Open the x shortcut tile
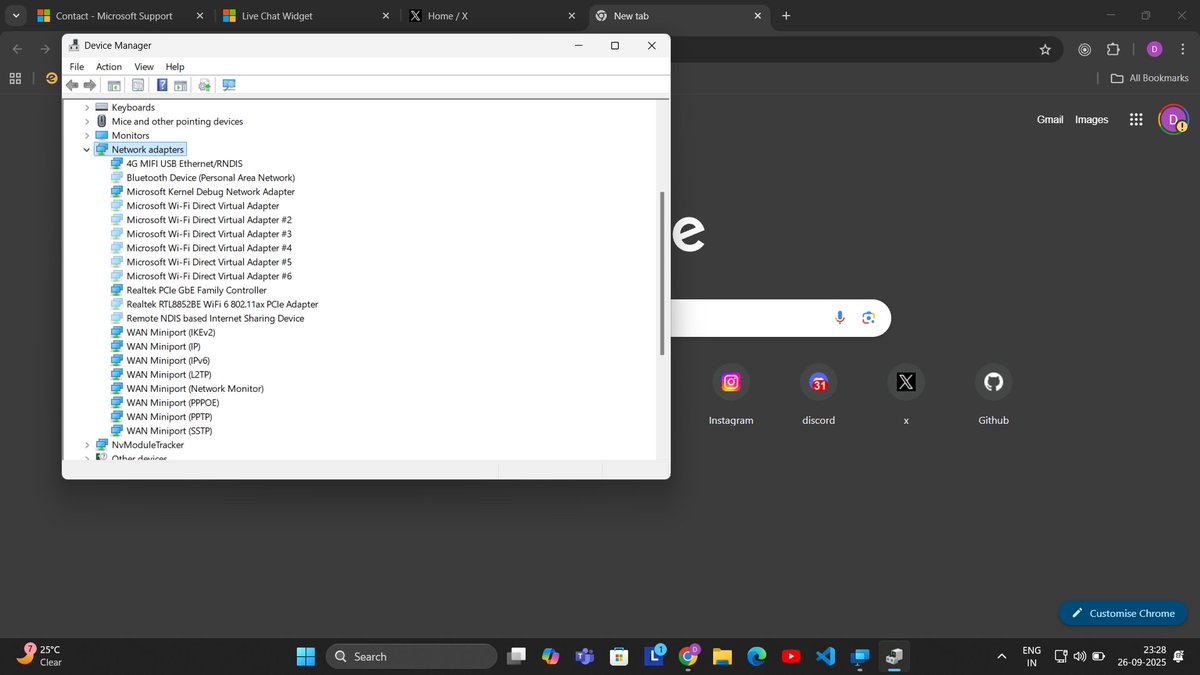 (x=906, y=395)
